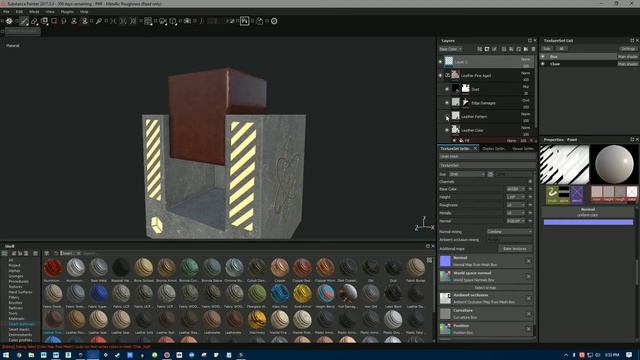Viewport: 640px width, 360px height.
Task: Open the Height channel format dropdown
Action: click(516, 197)
